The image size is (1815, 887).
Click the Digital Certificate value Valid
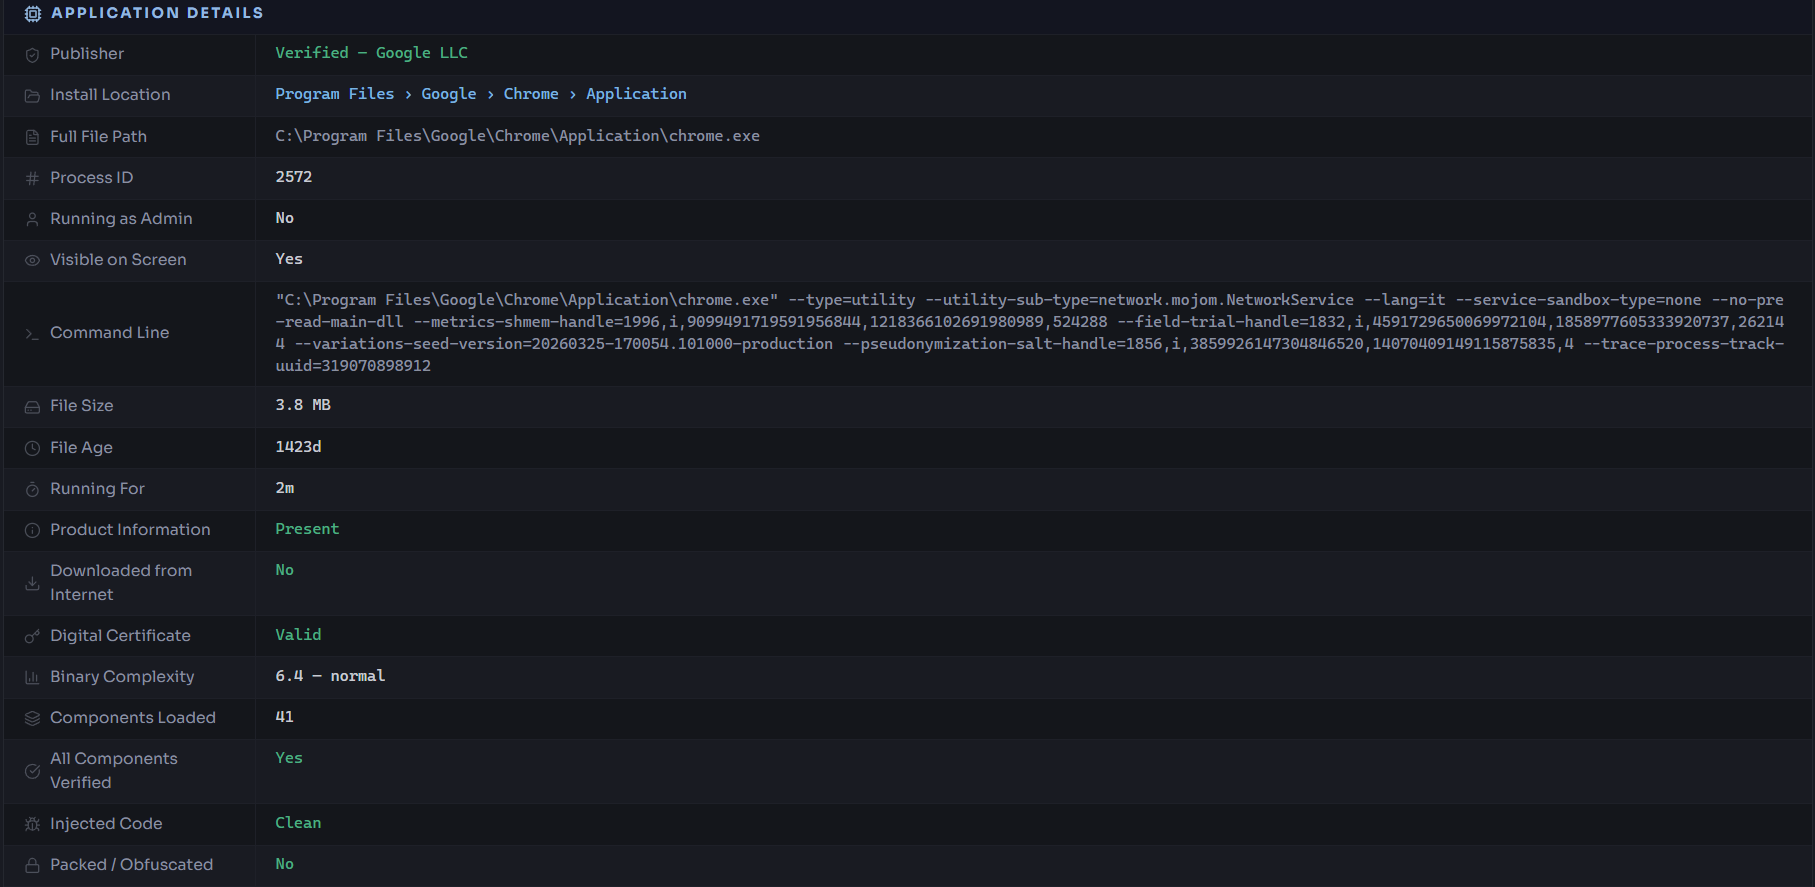click(x=298, y=635)
